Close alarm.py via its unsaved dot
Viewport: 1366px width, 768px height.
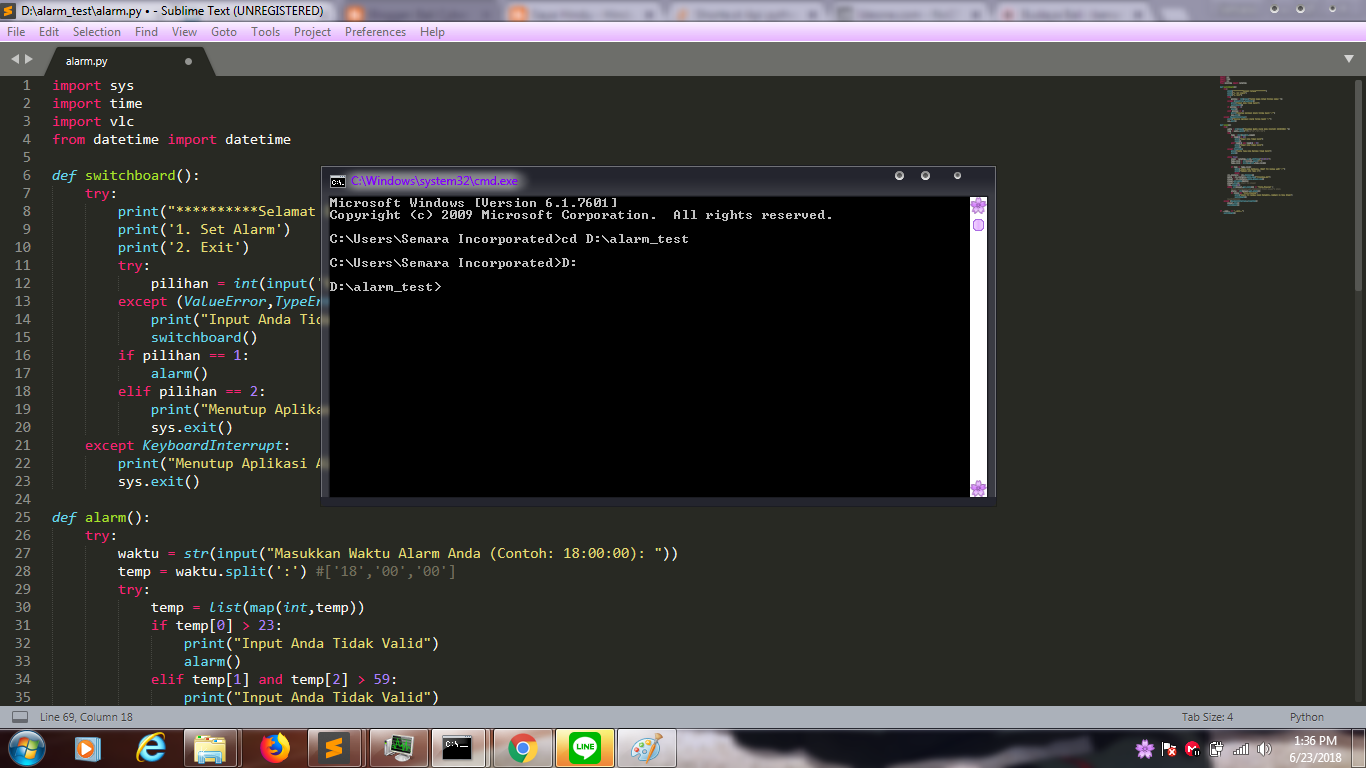pos(188,61)
